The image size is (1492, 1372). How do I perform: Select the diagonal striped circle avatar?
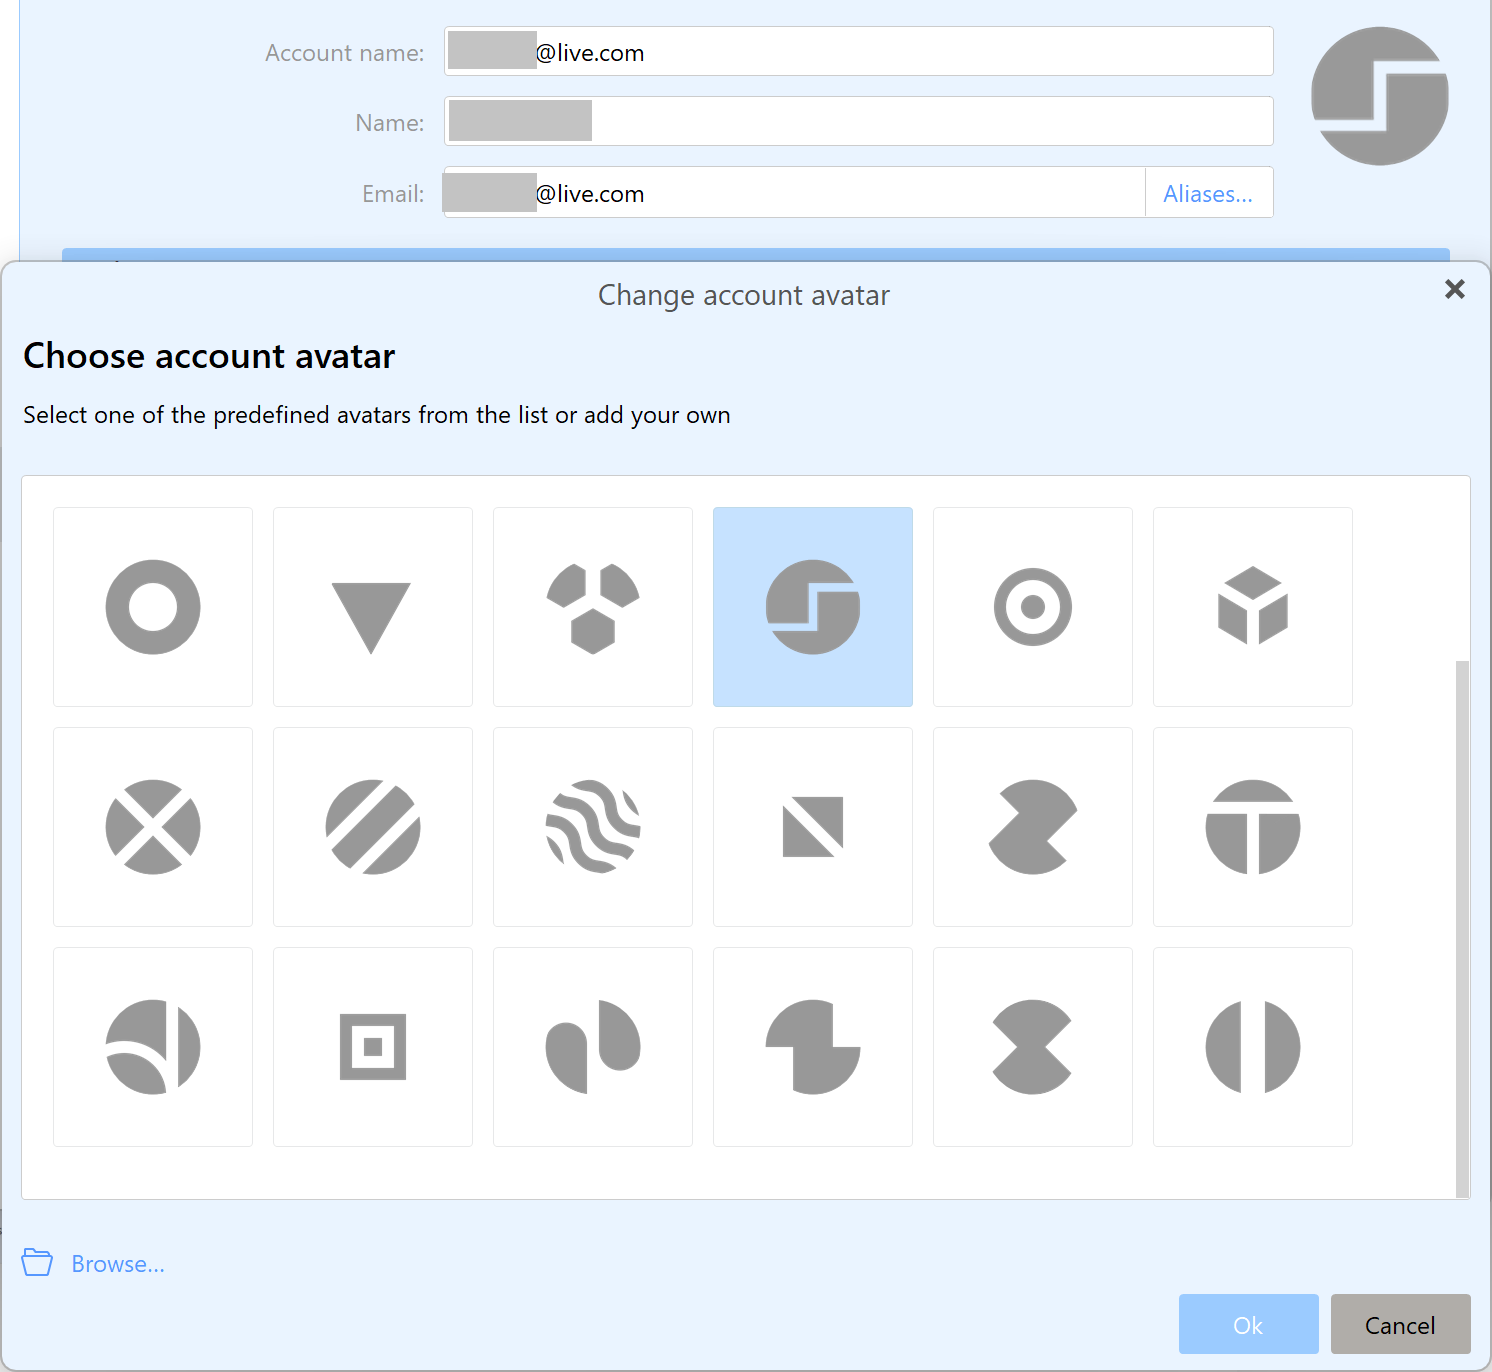point(372,827)
